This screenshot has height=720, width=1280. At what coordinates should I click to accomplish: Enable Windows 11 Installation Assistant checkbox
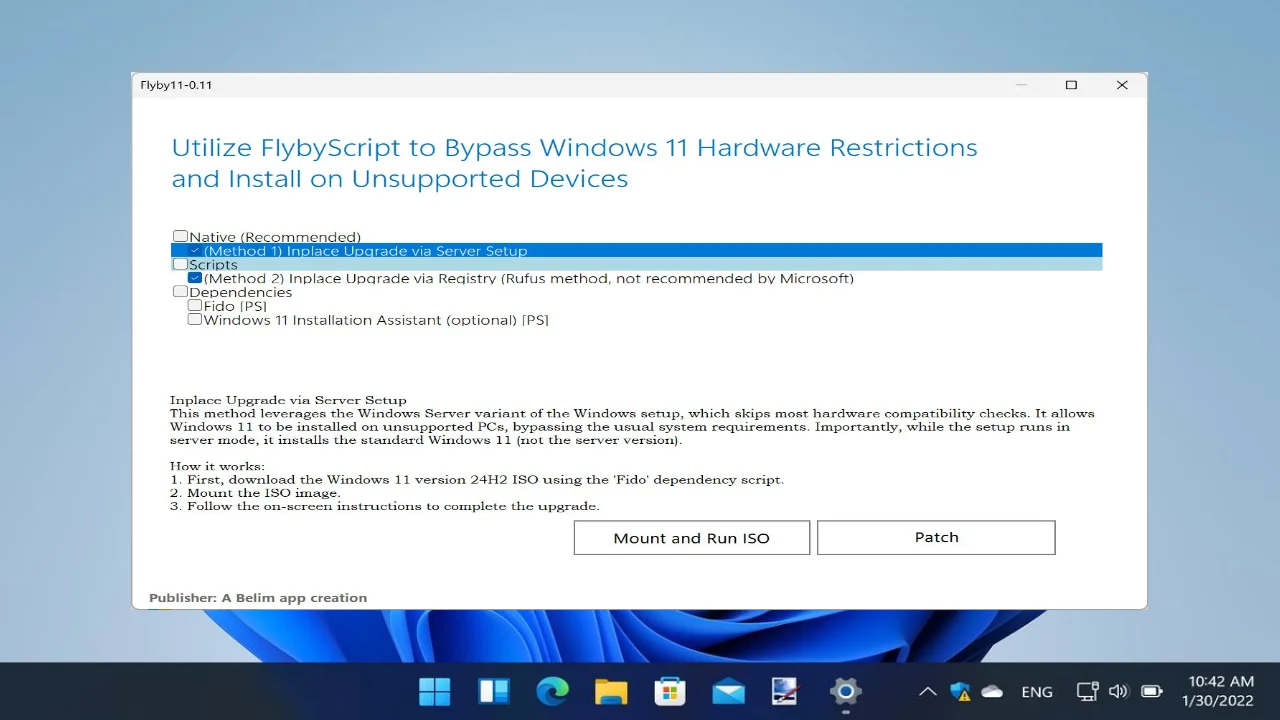tap(195, 320)
